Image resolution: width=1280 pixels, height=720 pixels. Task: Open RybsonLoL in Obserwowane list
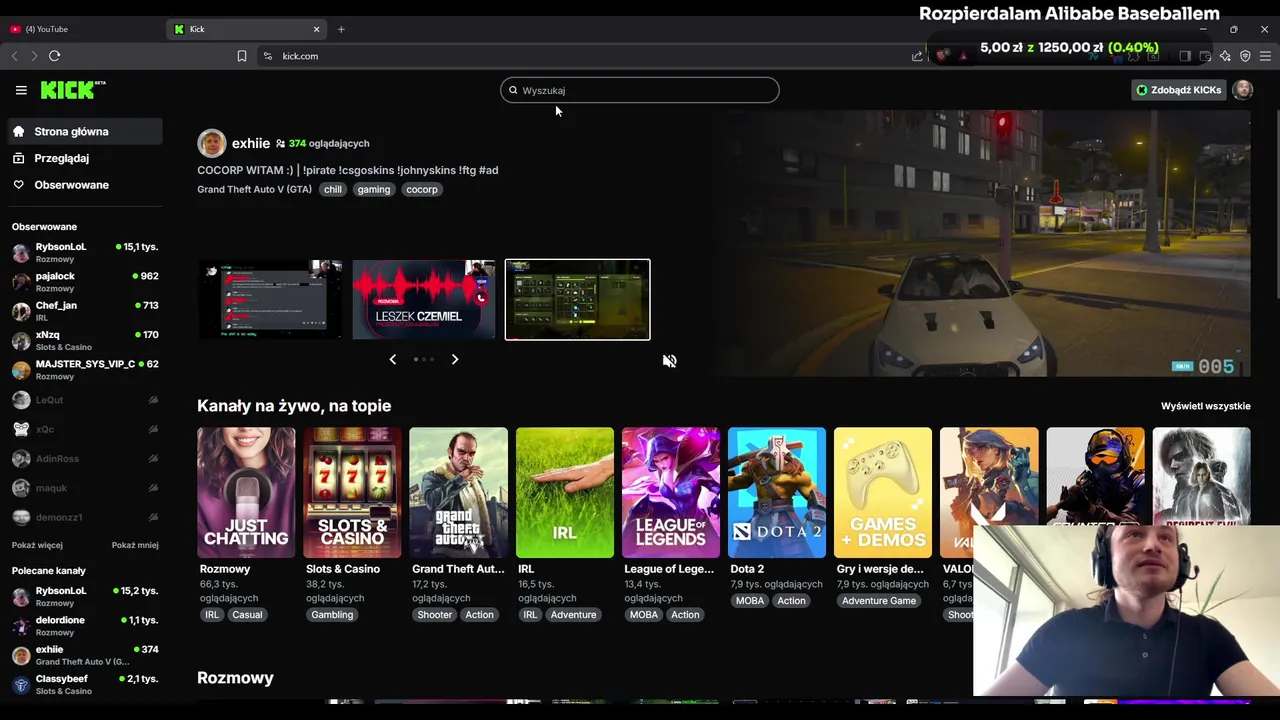pyautogui.click(x=85, y=252)
